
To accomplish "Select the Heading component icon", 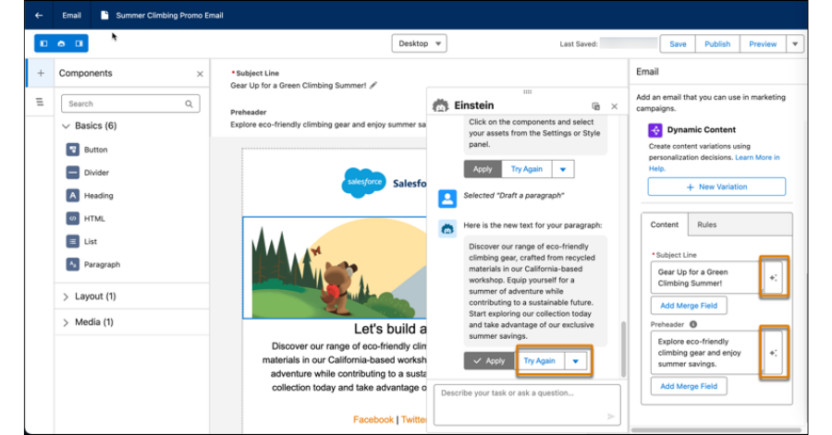I will [73, 195].
